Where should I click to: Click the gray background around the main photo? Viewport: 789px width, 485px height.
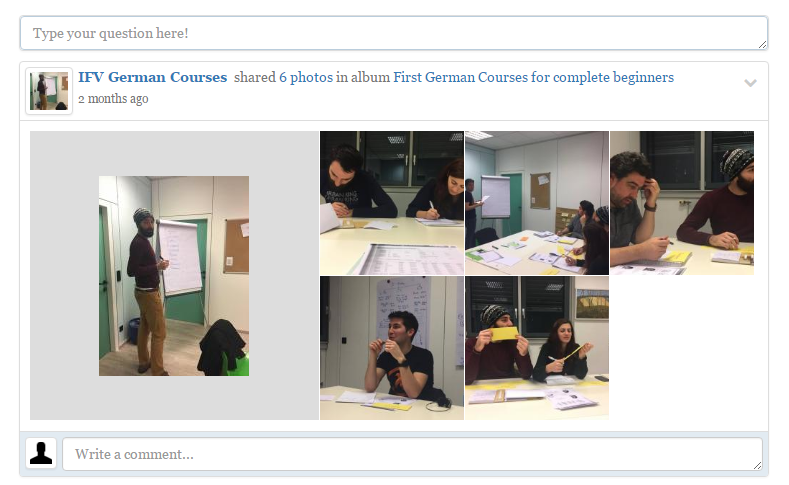(x=63, y=276)
